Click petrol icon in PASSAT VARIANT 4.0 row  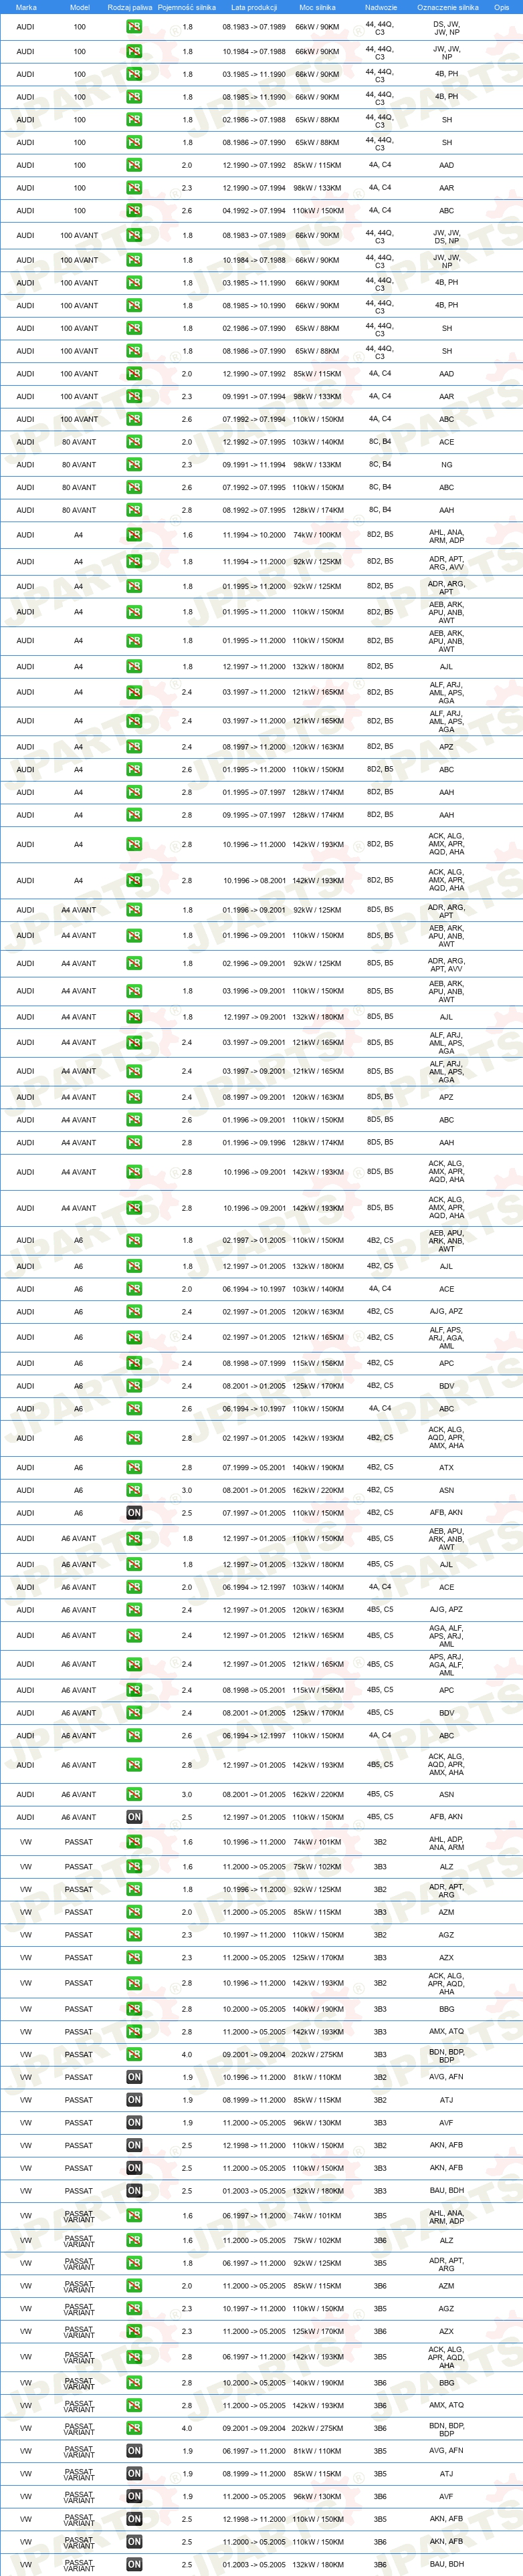click(x=134, y=2428)
